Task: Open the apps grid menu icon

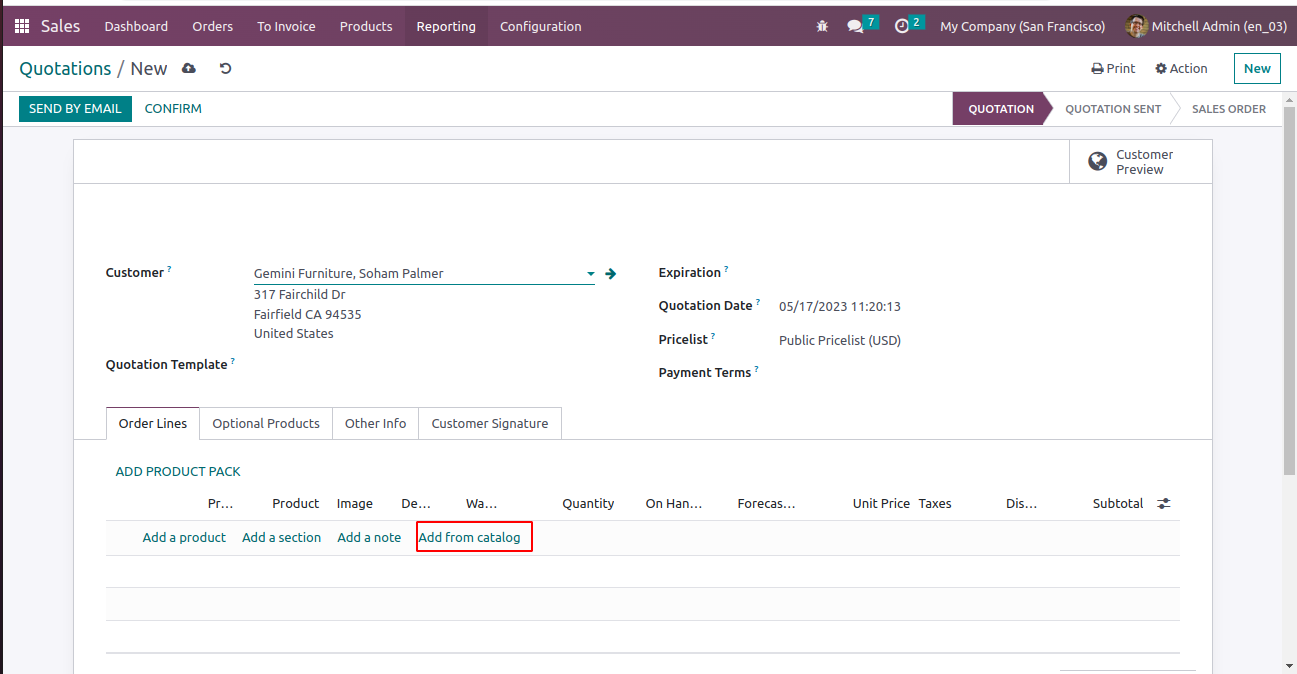Action: click(22, 27)
